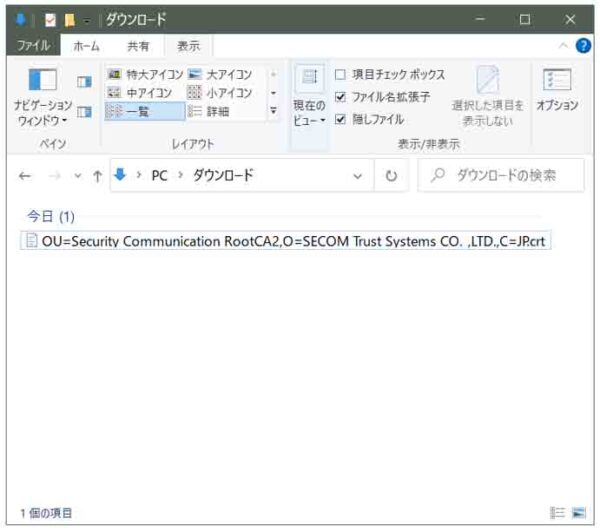Expand the current view (現在のビュー) dropdown
The width and height of the screenshot is (600, 531).
pyautogui.click(x=309, y=100)
